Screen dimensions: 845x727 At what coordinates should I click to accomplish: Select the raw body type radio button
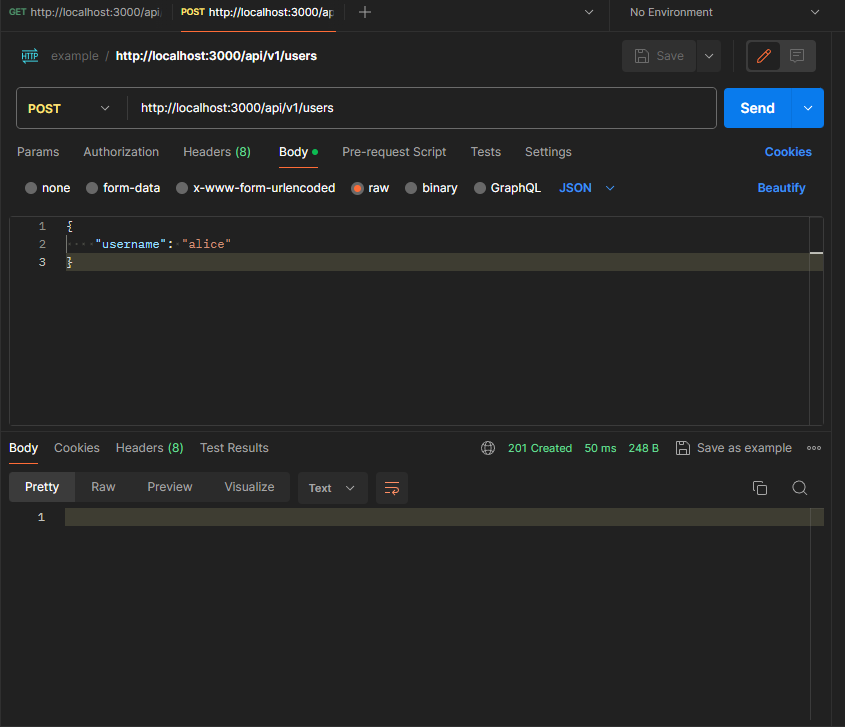[x=357, y=187]
